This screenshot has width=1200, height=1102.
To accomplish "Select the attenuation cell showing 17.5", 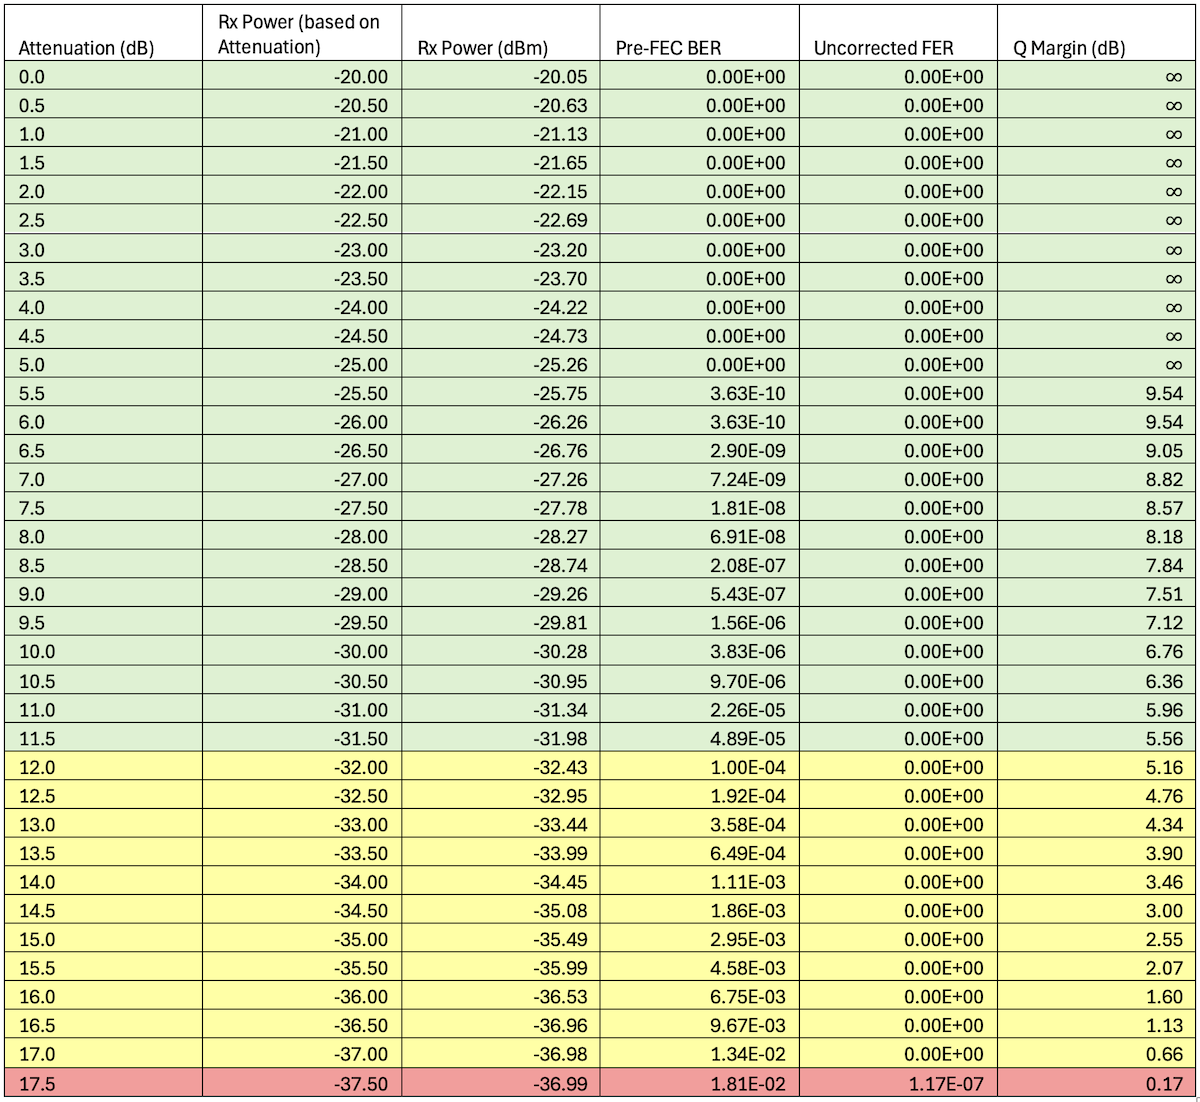I will (x=103, y=1083).
